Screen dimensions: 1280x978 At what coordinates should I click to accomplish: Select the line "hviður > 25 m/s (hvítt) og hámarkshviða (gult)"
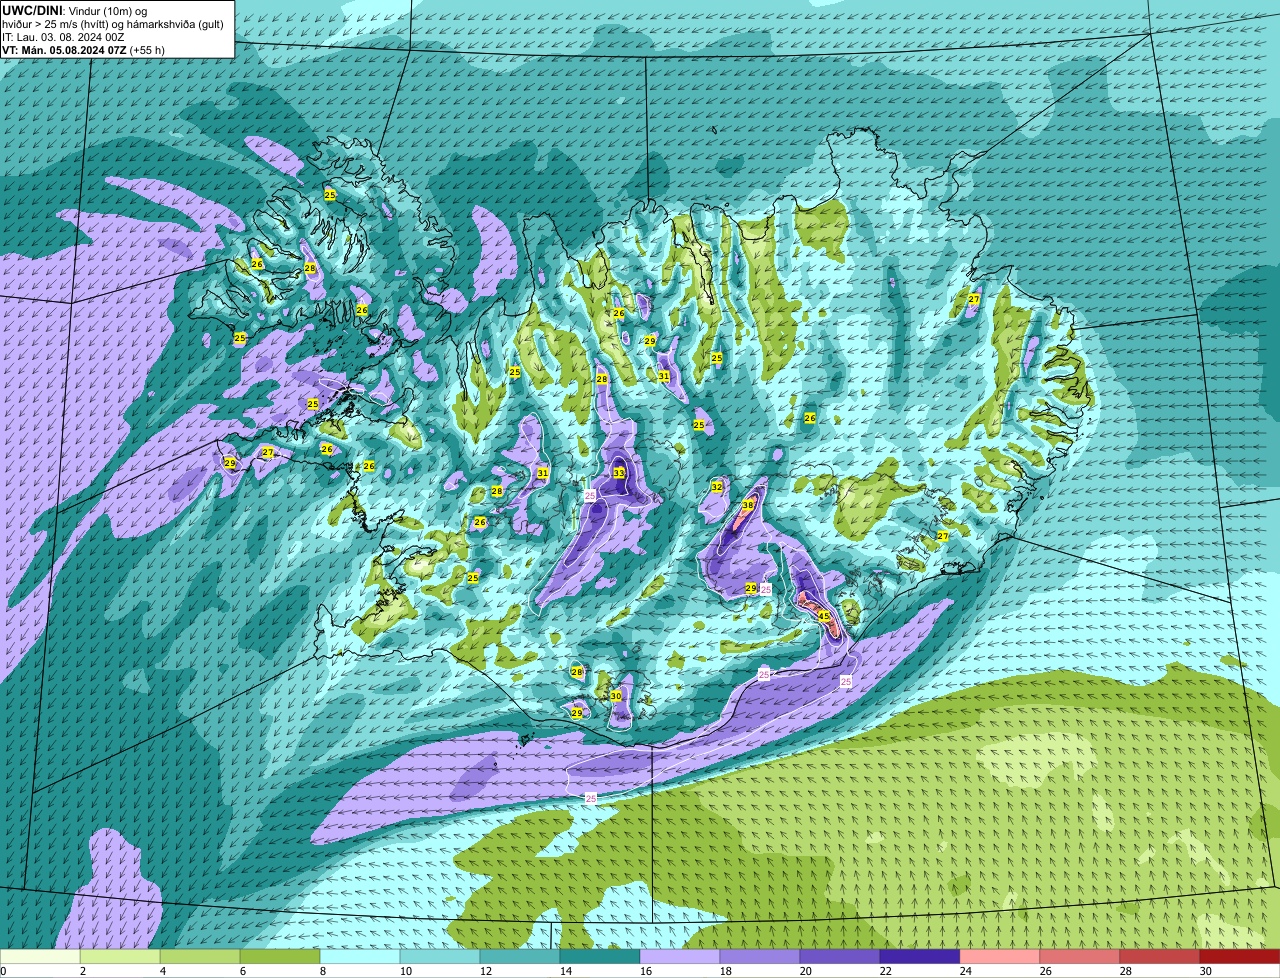click(x=112, y=24)
